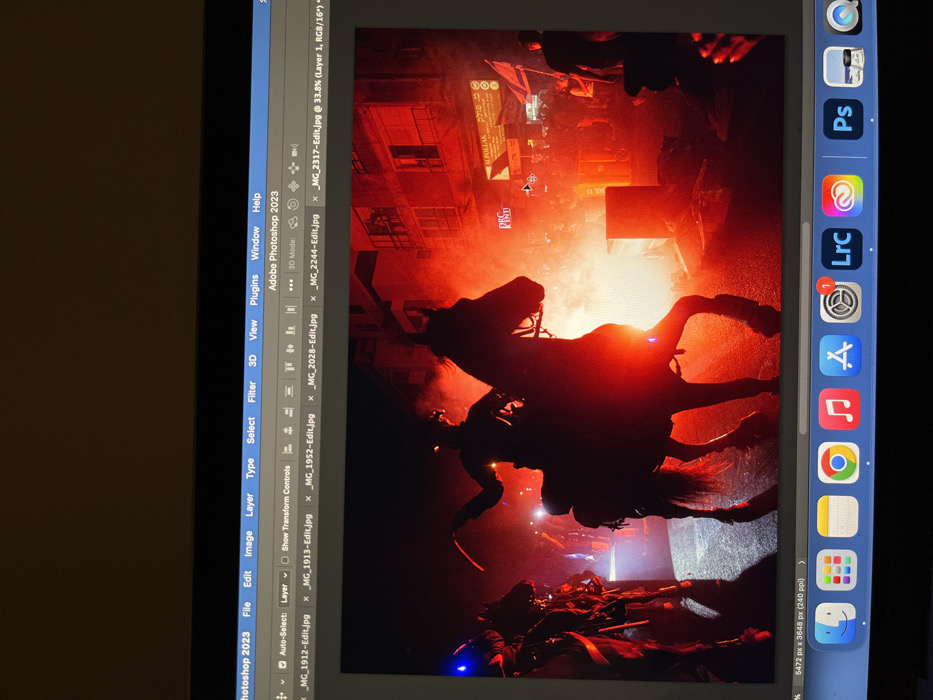The width and height of the screenshot is (933, 700).
Task: Open Creative Cloud from the dock
Action: pyautogui.click(x=842, y=195)
